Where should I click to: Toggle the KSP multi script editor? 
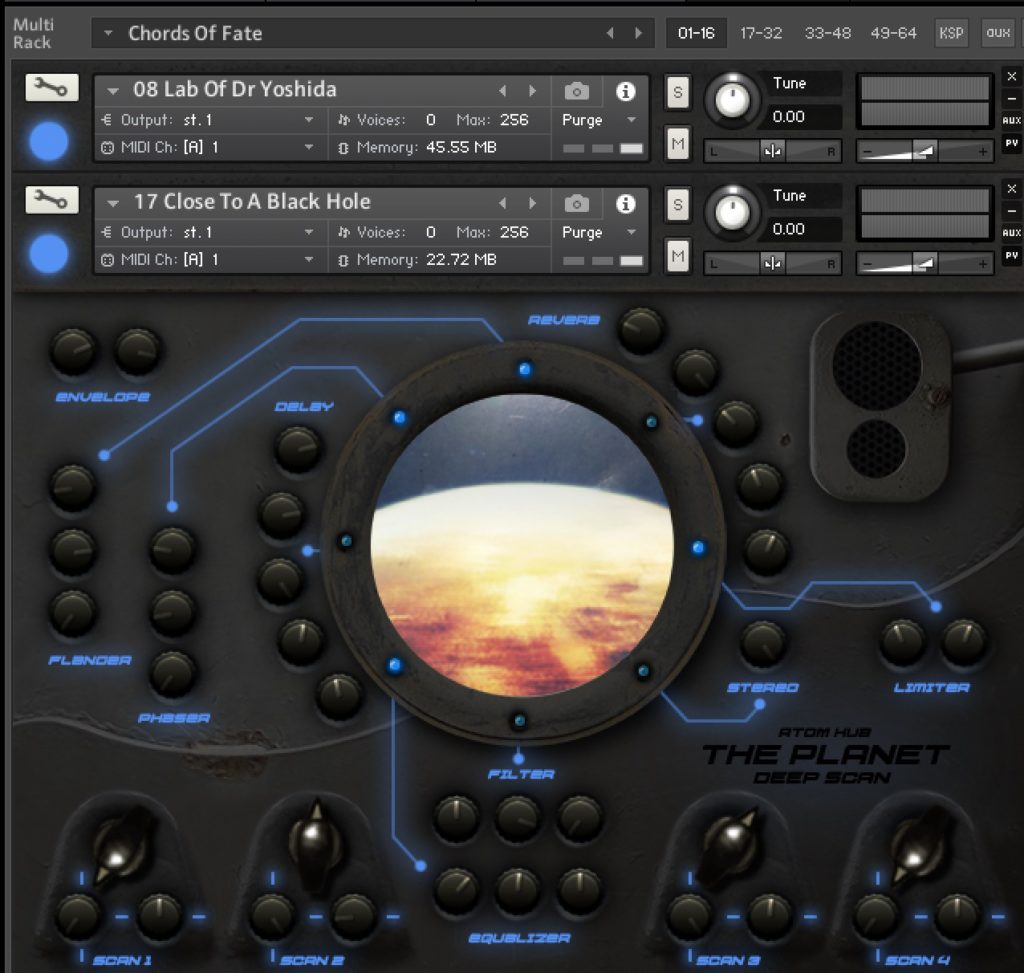coord(952,33)
